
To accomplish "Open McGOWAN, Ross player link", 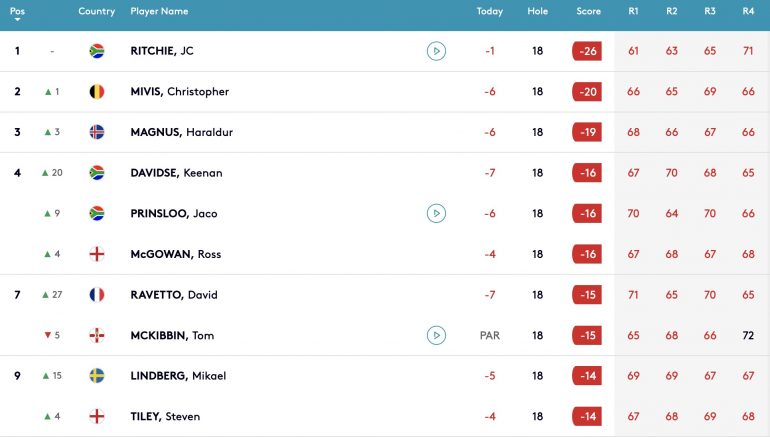I will 175,254.
